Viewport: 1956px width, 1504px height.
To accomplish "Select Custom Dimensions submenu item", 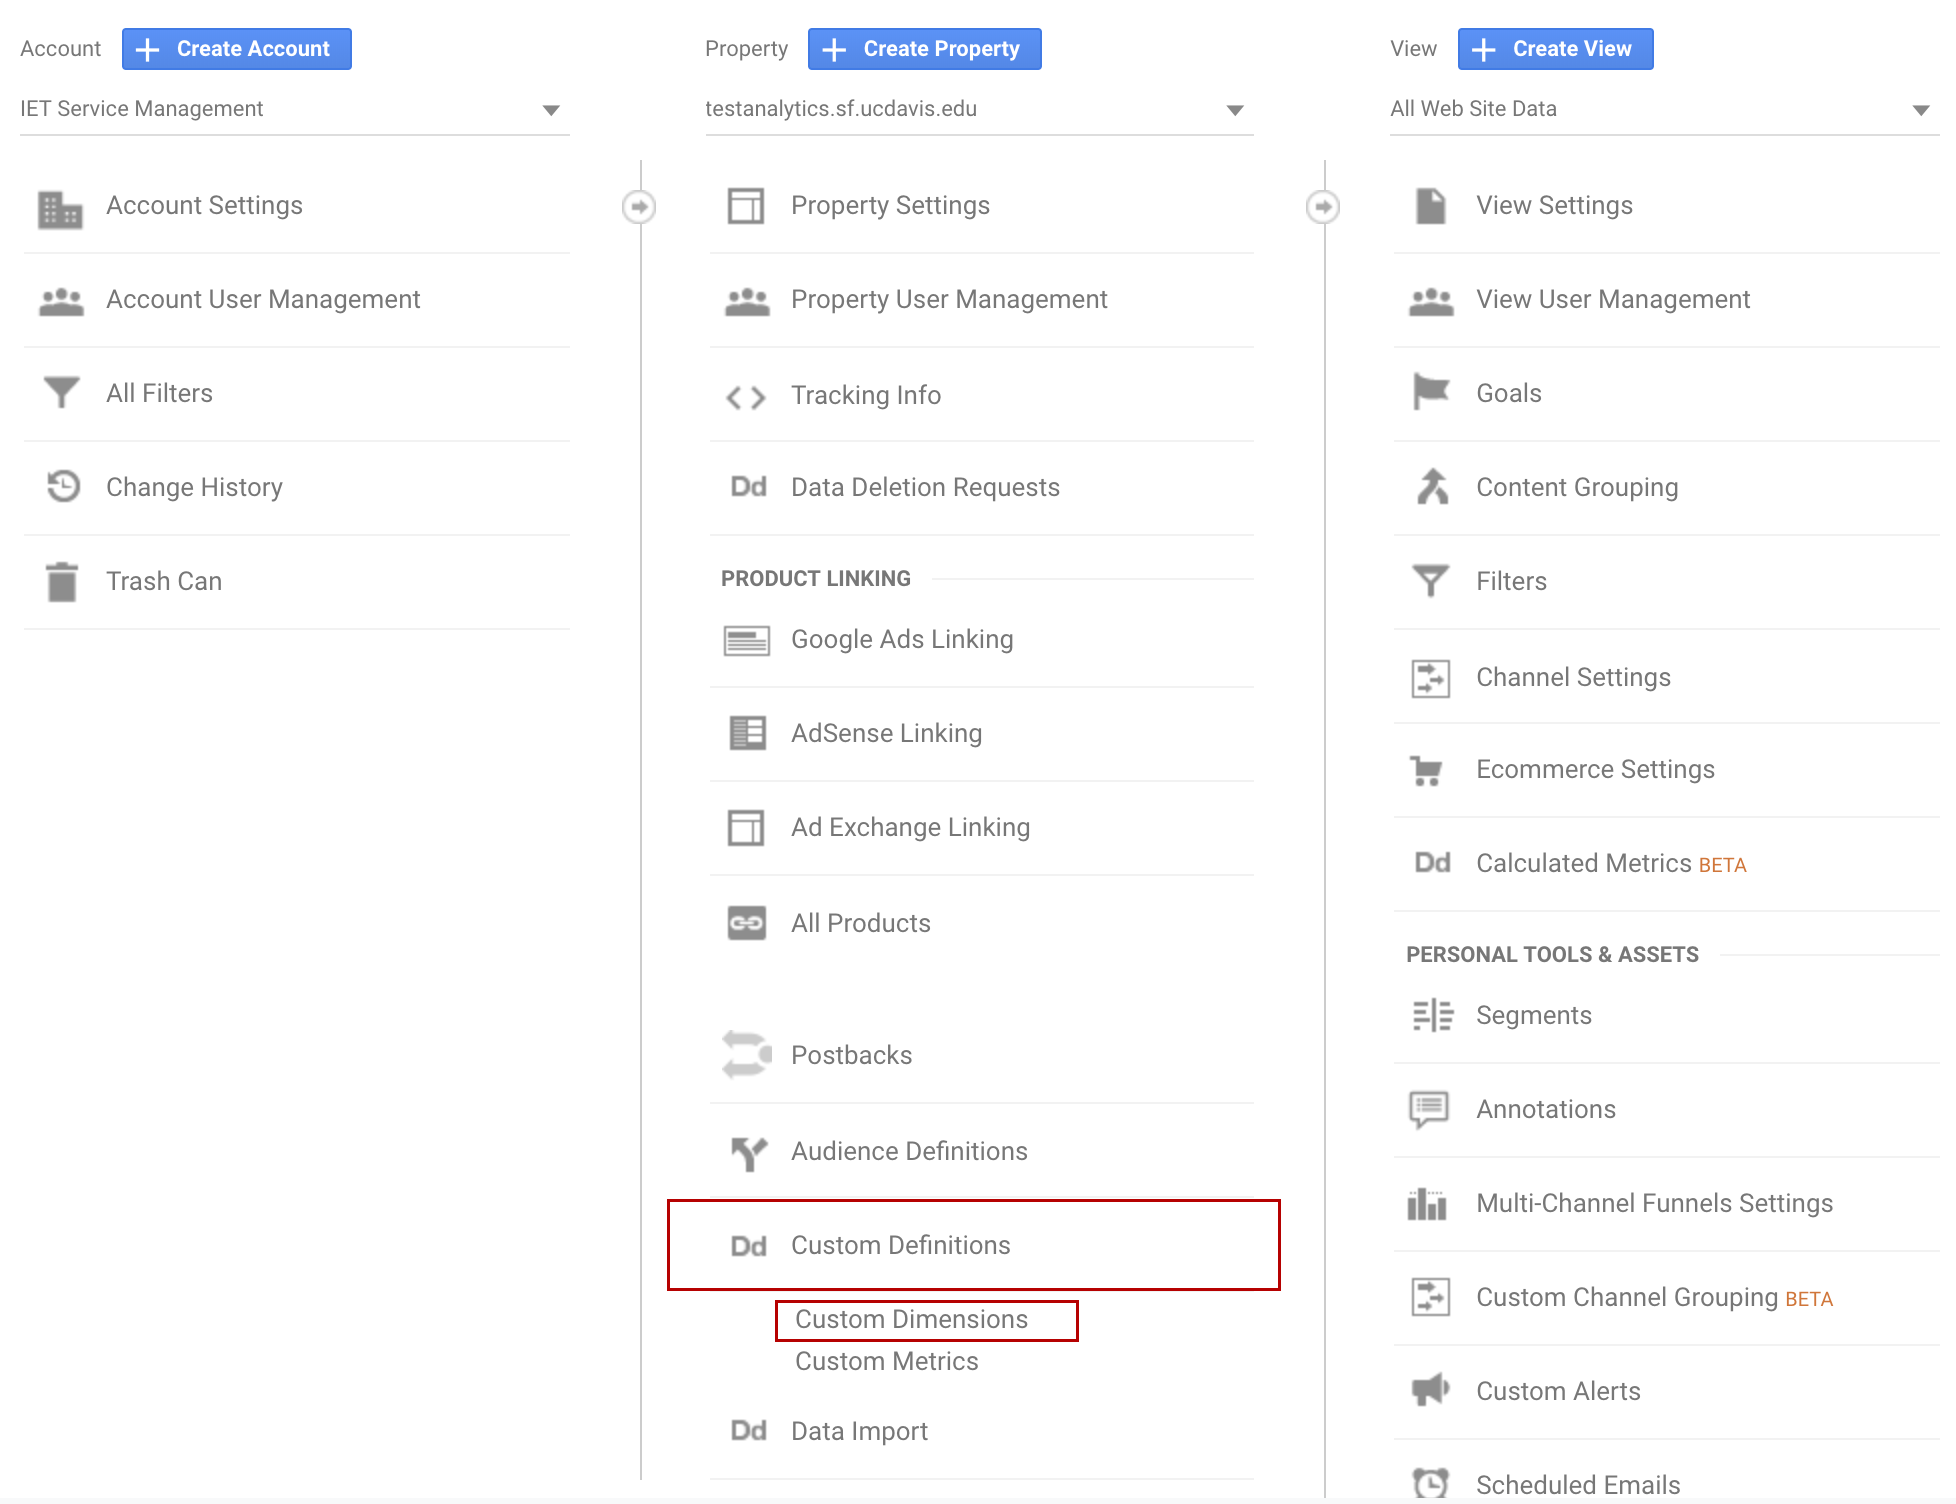I will pyautogui.click(x=911, y=1320).
